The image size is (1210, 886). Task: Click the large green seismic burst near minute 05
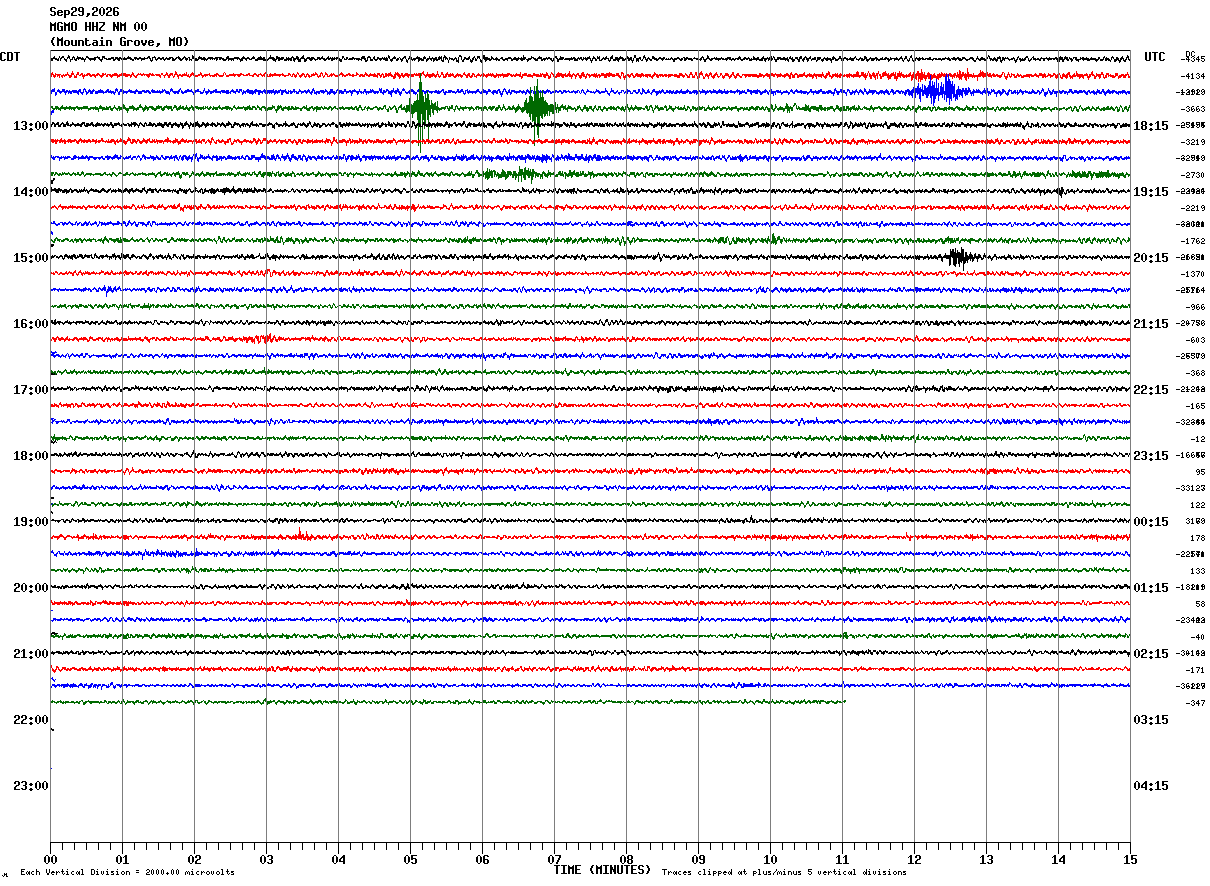[x=421, y=108]
